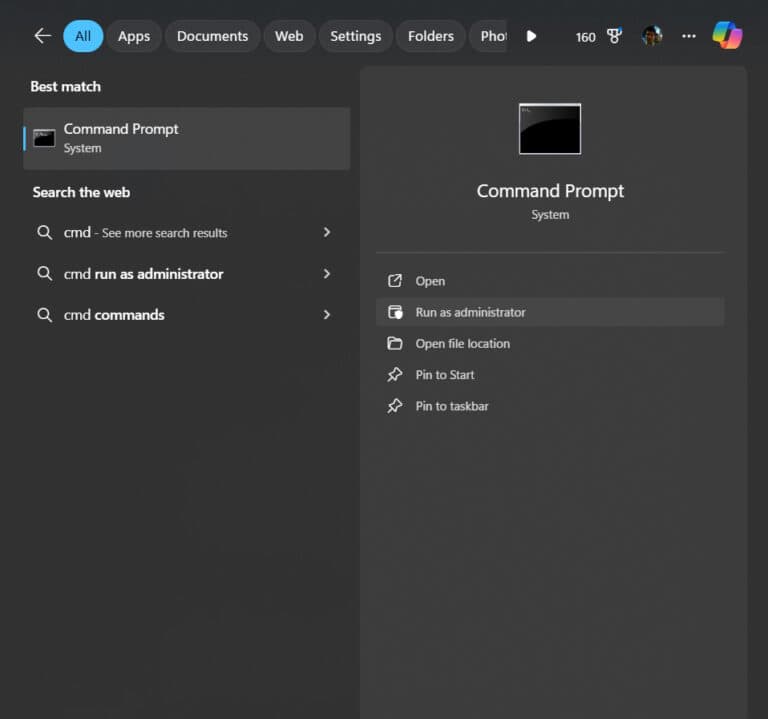Expand the cmd commands suggestion chevron
Screen dimensions: 768x719
(327, 315)
